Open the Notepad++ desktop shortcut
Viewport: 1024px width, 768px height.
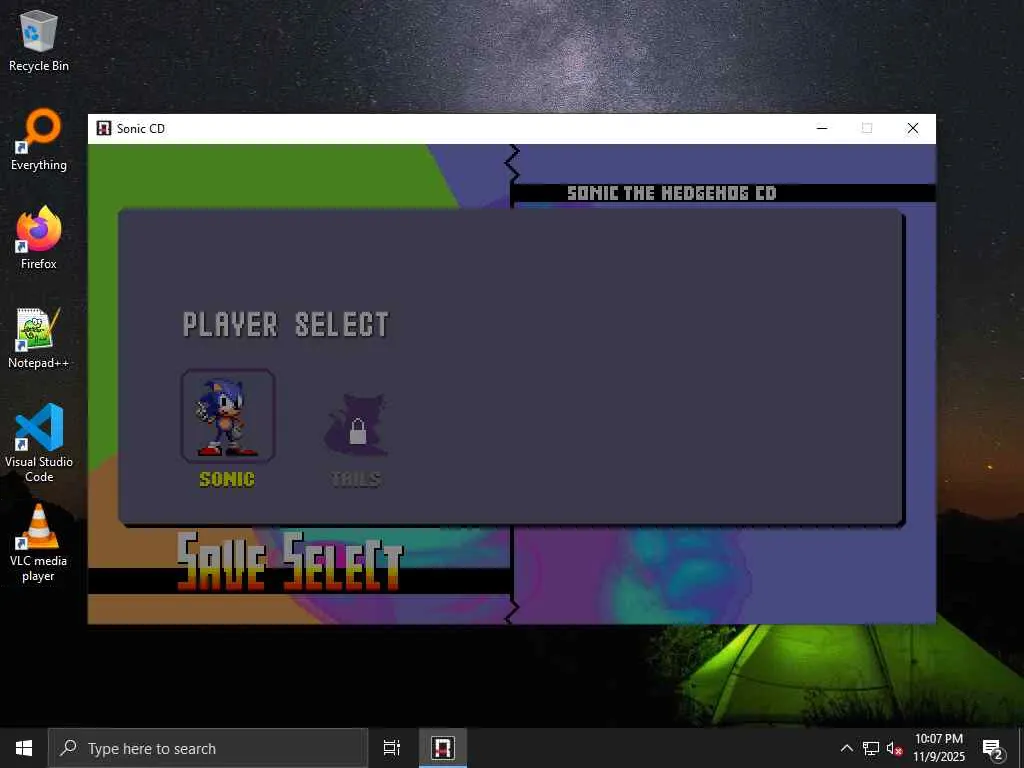coord(39,338)
